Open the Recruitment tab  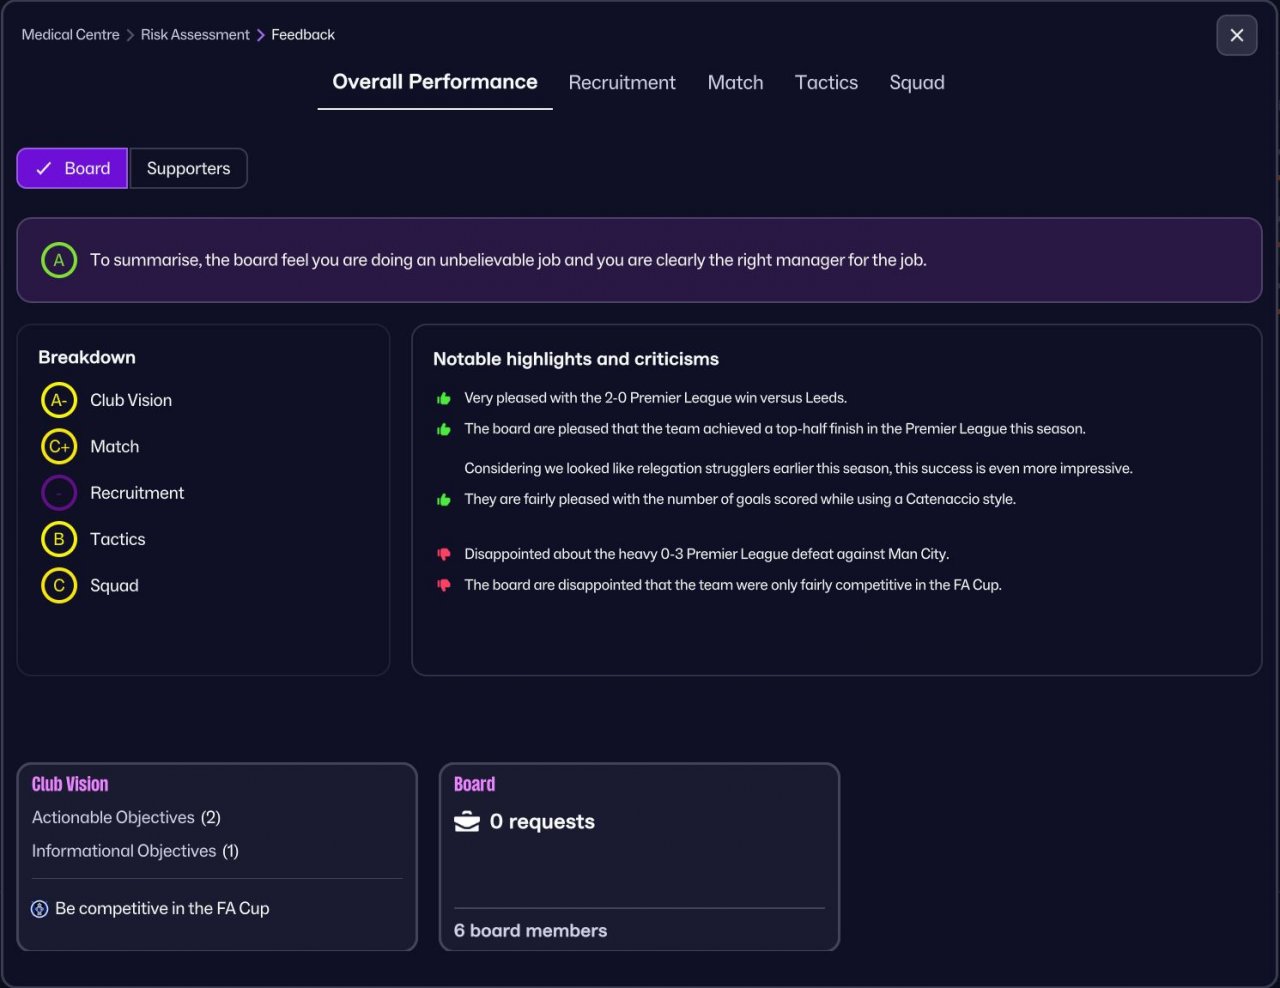(622, 83)
